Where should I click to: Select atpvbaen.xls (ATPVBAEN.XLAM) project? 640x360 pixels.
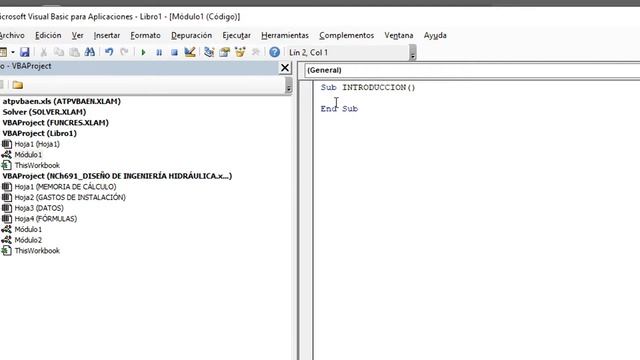[62, 101]
